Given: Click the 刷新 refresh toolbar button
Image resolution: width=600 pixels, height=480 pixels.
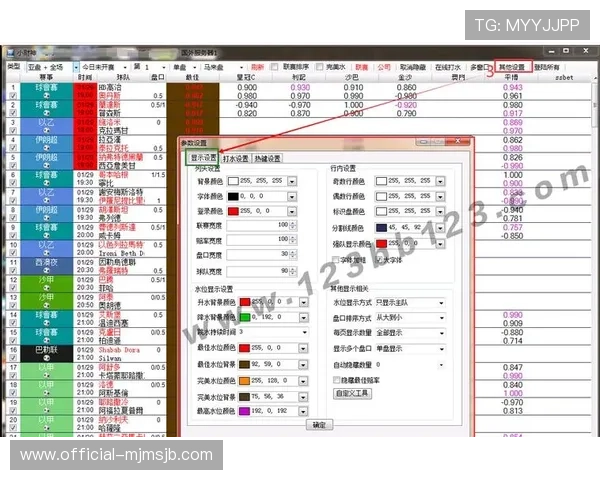Looking at the screenshot, I should [257, 66].
